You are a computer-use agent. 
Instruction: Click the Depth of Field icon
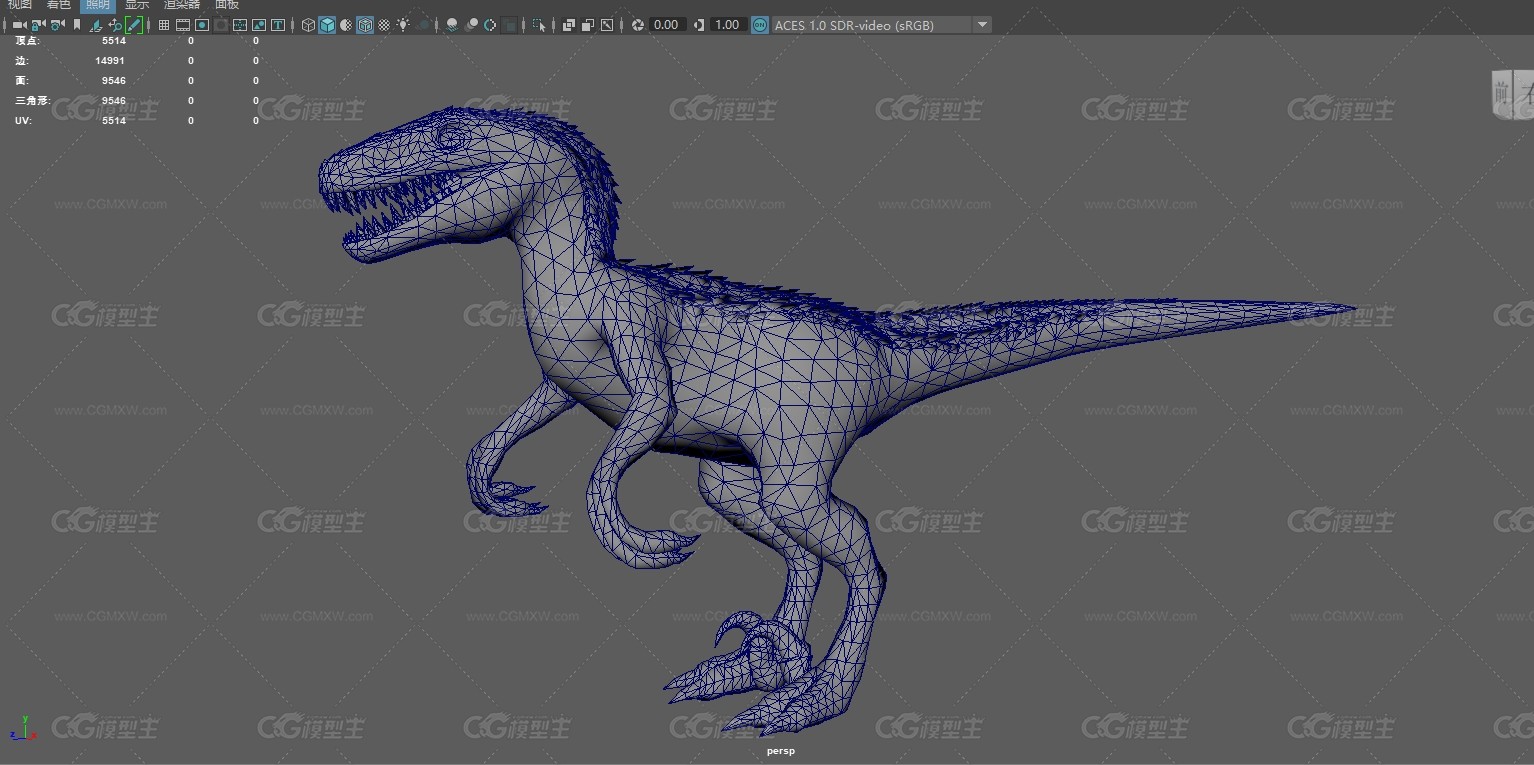[511, 25]
